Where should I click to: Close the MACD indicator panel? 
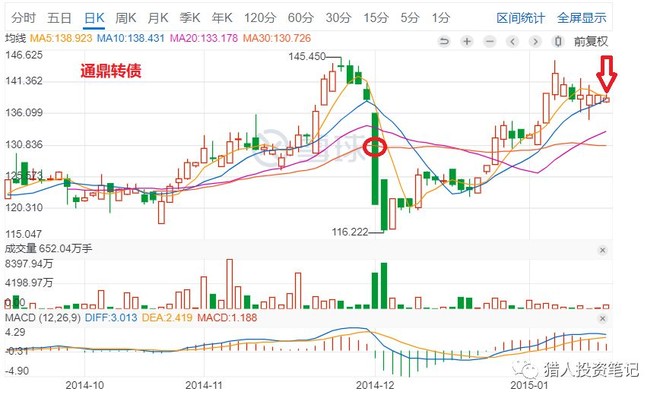[602, 318]
